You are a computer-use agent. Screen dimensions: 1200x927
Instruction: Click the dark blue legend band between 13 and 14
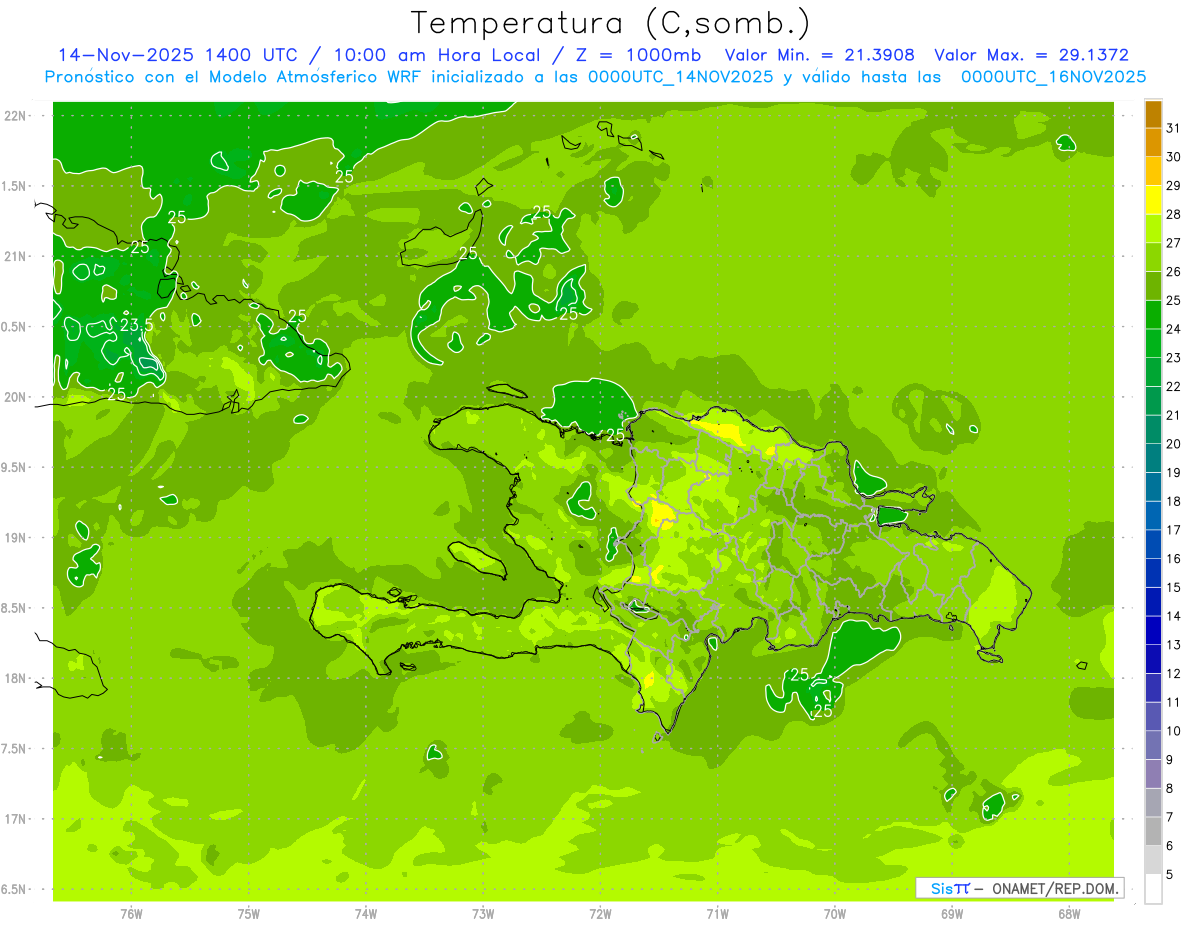click(x=1153, y=631)
